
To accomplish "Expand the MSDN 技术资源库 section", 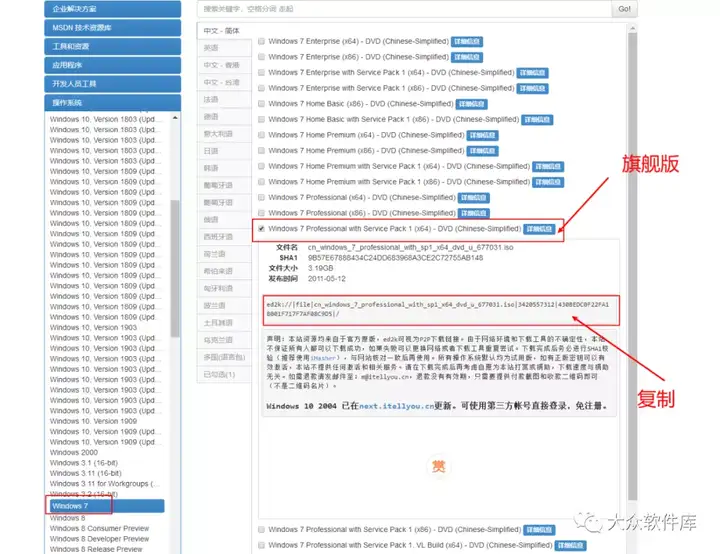I will pyautogui.click(x=112, y=28).
